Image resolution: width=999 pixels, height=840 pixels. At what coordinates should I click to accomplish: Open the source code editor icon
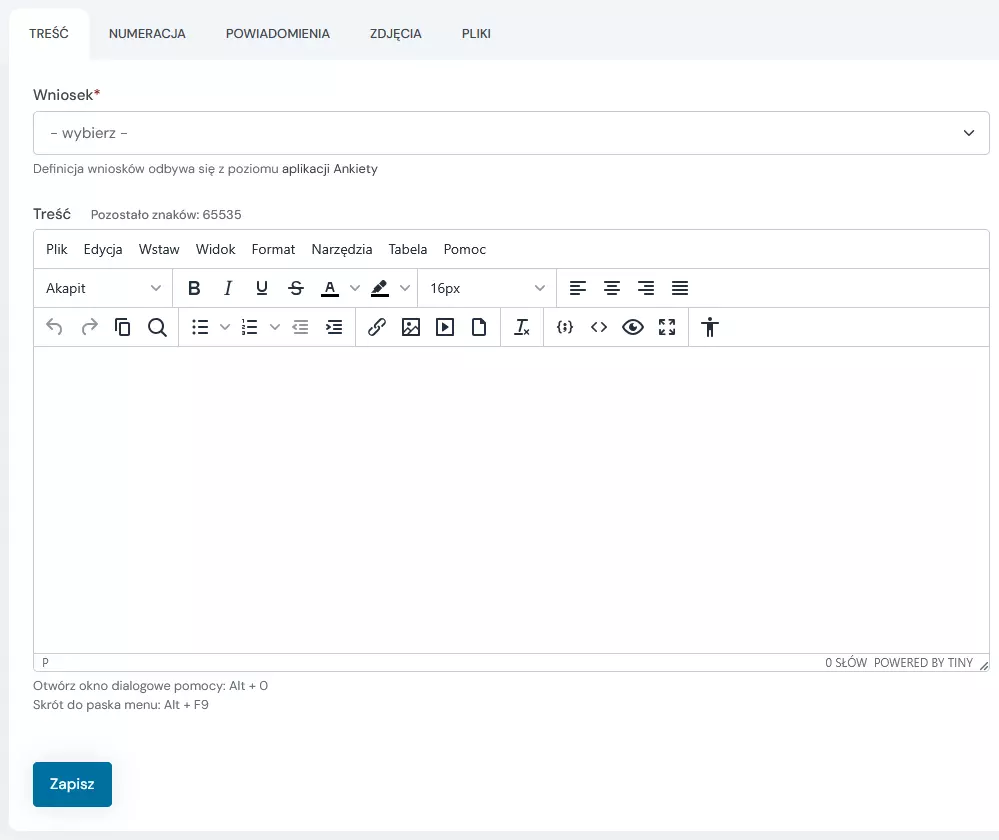point(599,327)
